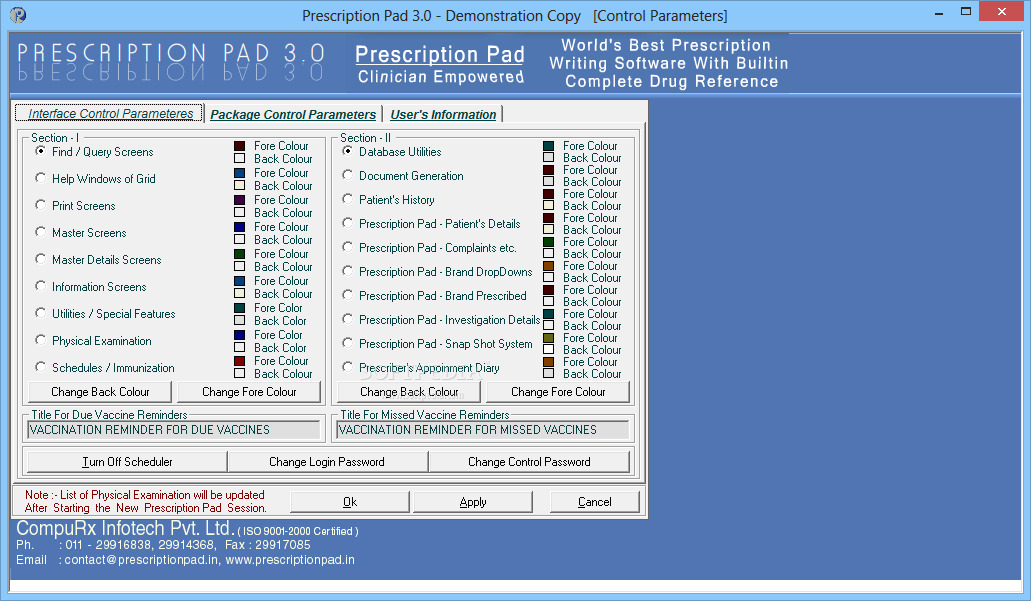Click the Prescription Pad app icon in title bar
Image resolution: width=1031 pixels, height=601 pixels.
(x=18, y=14)
